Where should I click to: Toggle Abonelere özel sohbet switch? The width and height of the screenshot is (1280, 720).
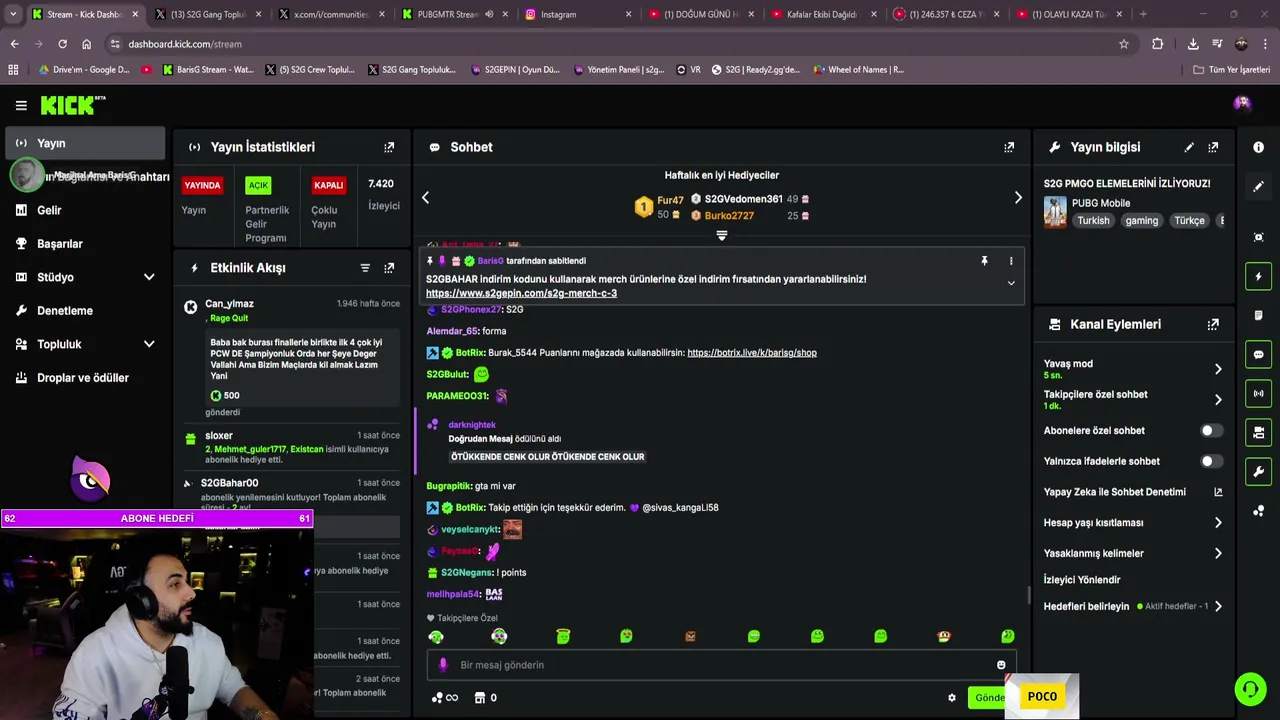pos(1210,431)
